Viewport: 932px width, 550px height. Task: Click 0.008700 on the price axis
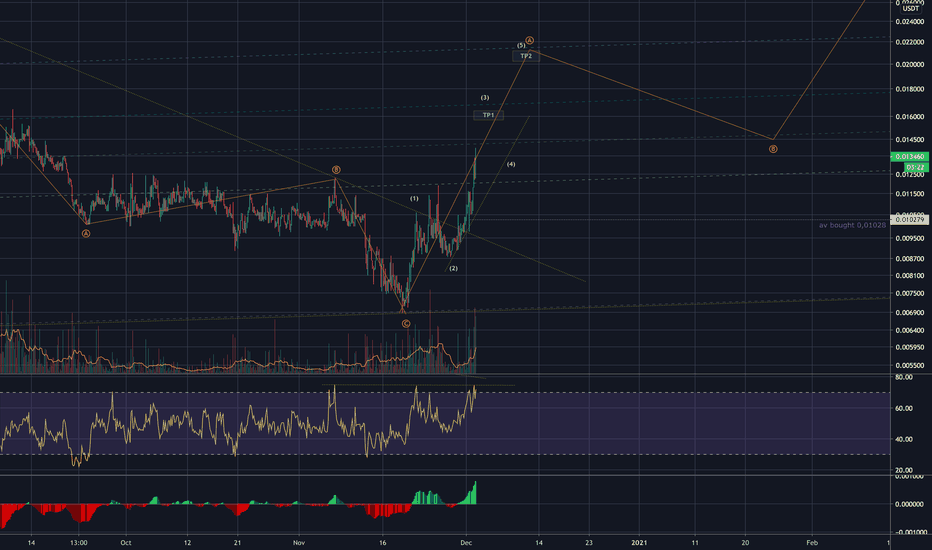909,259
